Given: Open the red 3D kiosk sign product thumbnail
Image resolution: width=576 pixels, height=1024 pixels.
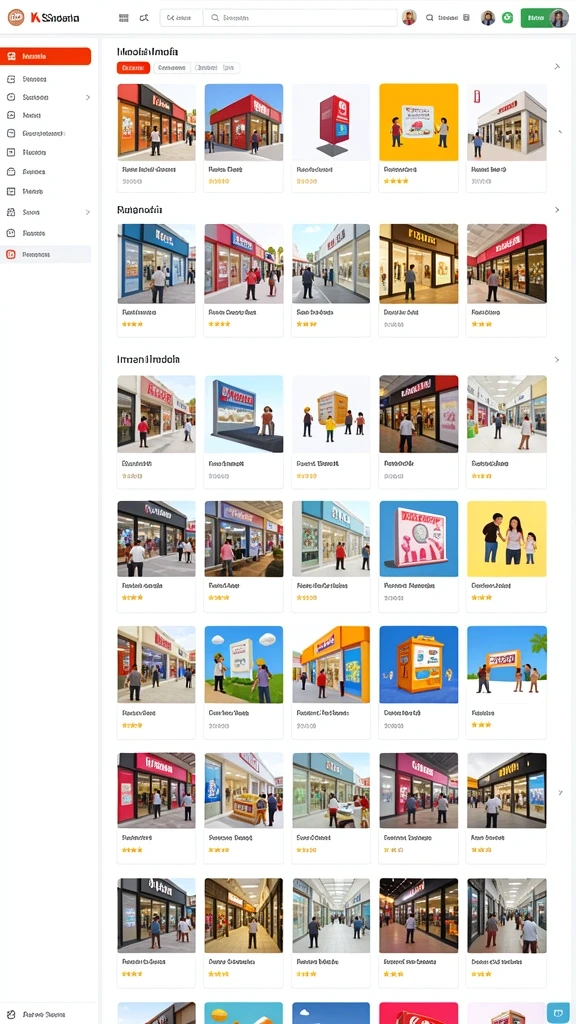Looking at the screenshot, I should [x=331, y=122].
